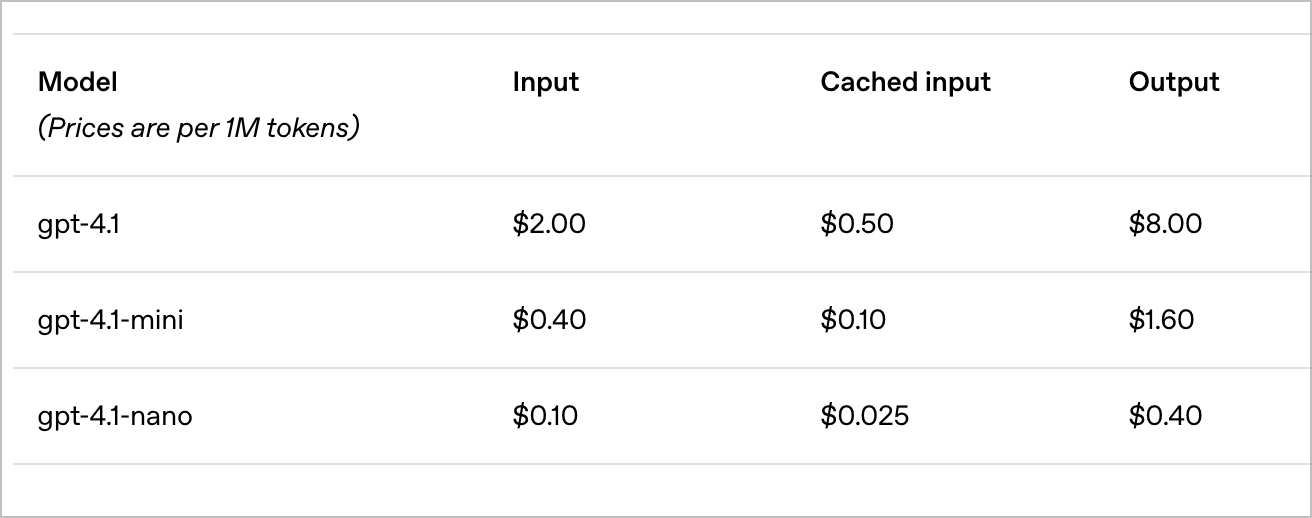Select the Cached input column header
This screenshot has width=1312, height=518.
[x=905, y=82]
